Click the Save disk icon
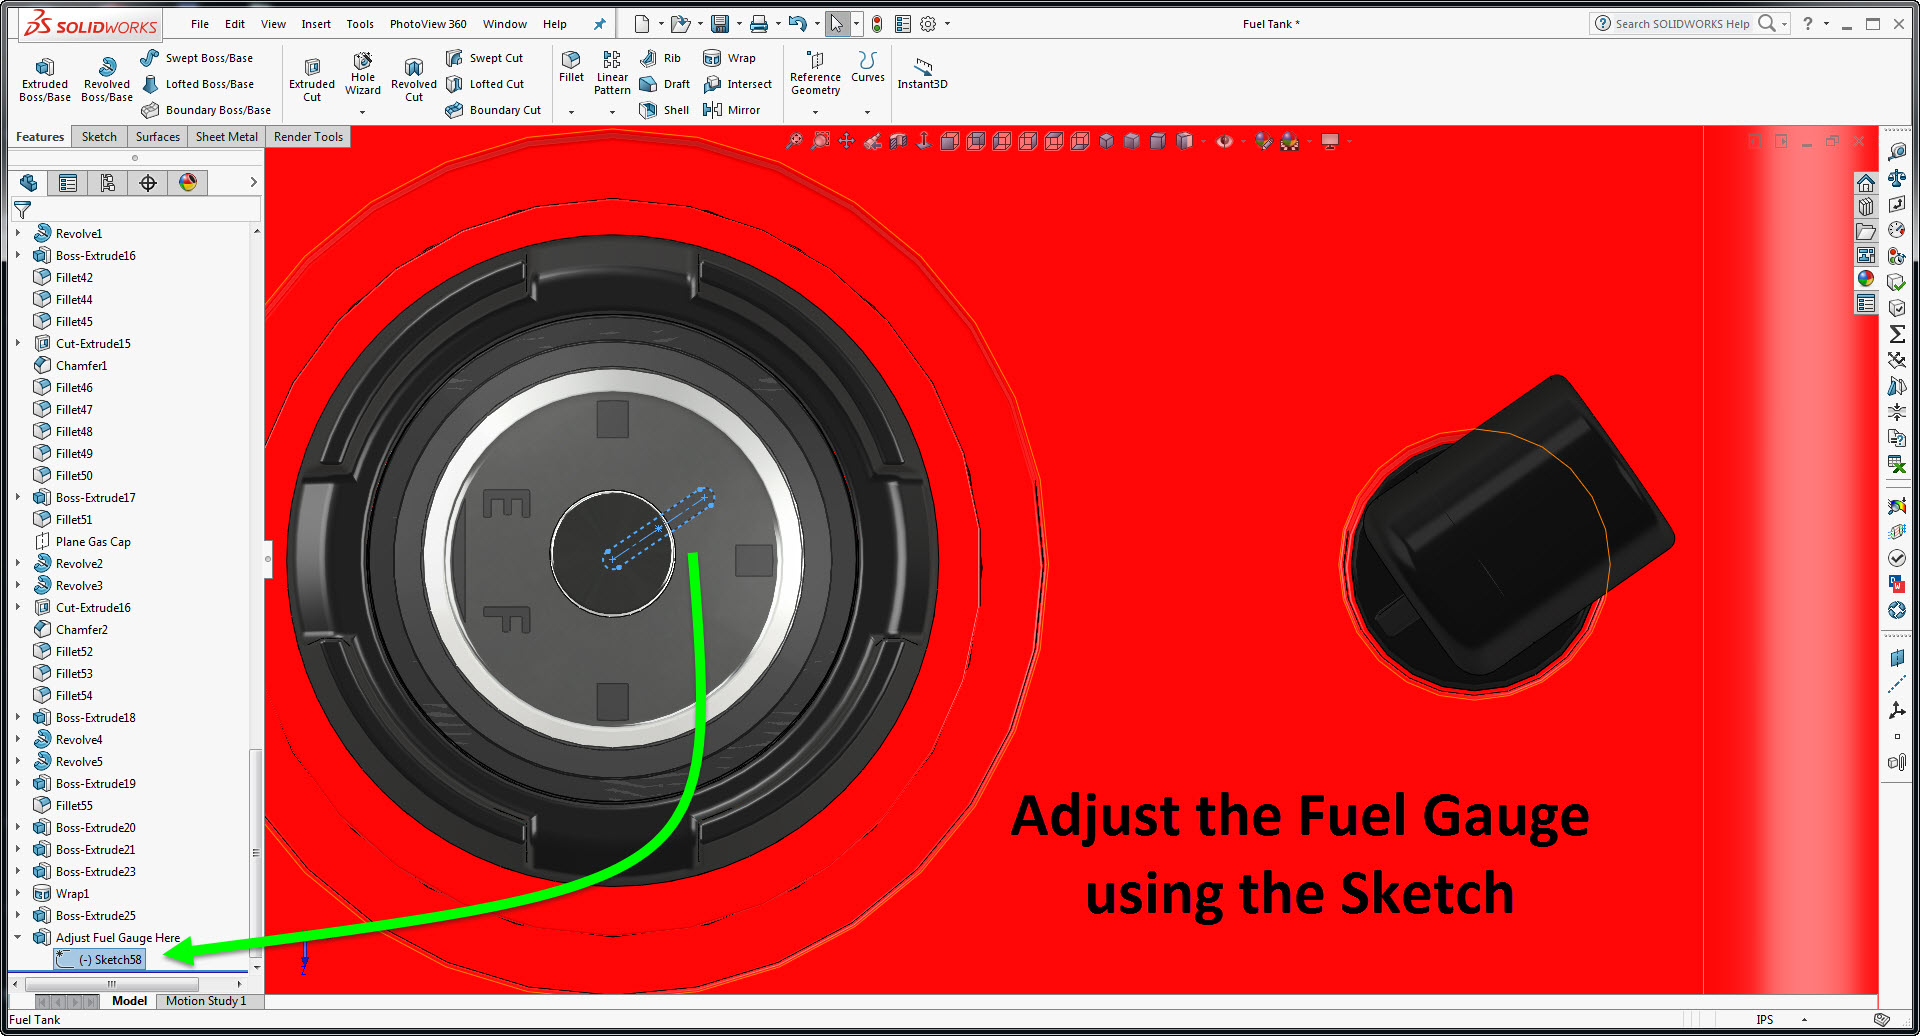This screenshot has width=1920, height=1036. click(x=719, y=24)
